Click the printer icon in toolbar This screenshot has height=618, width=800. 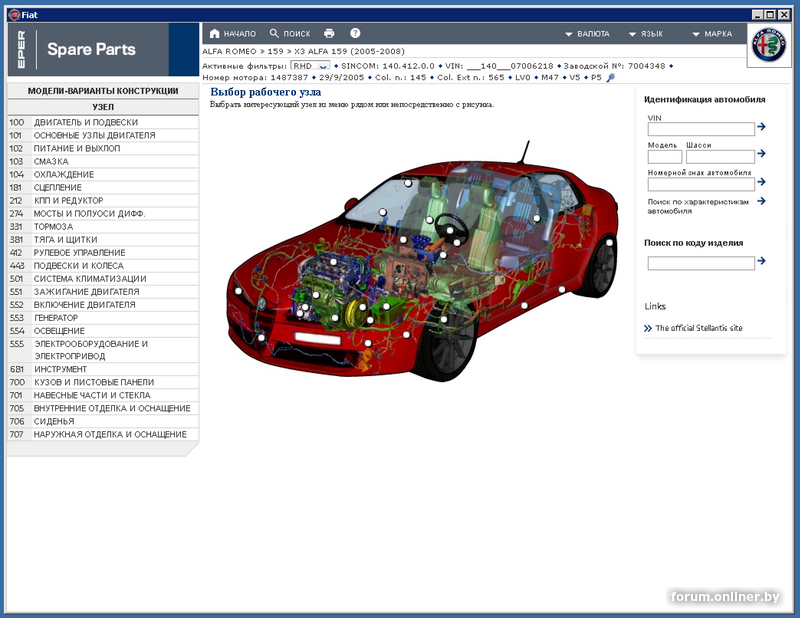tap(329, 34)
